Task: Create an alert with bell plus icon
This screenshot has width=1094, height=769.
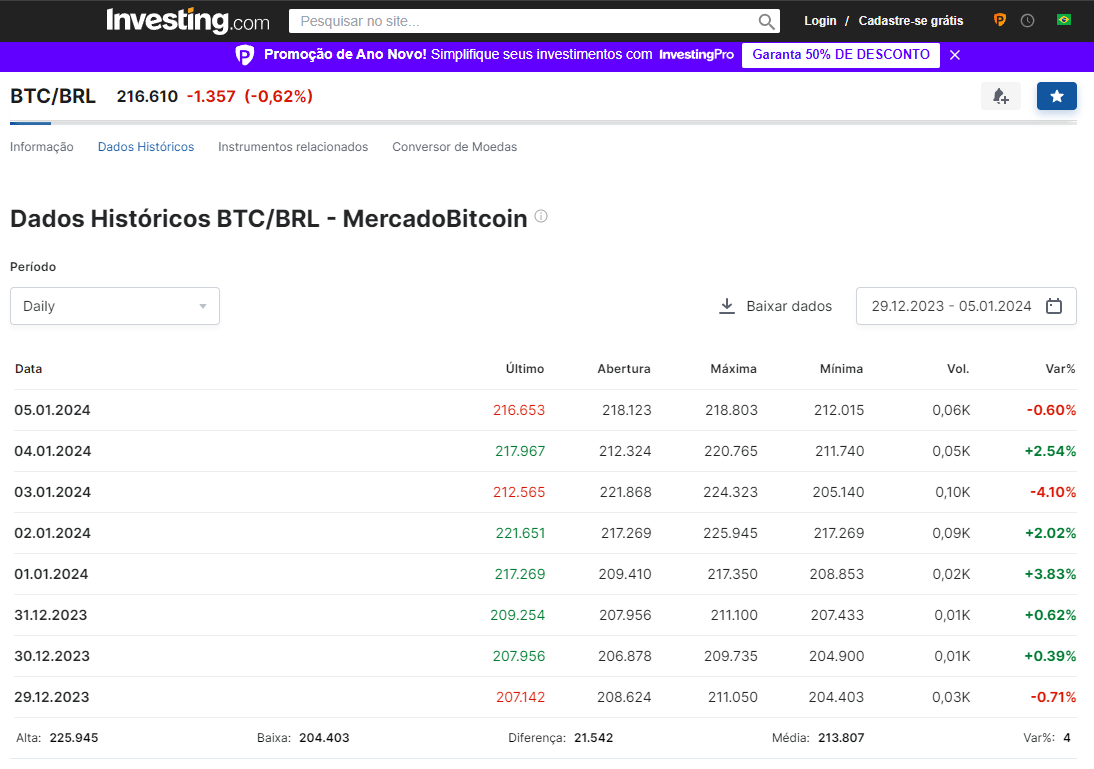Action: (1001, 96)
